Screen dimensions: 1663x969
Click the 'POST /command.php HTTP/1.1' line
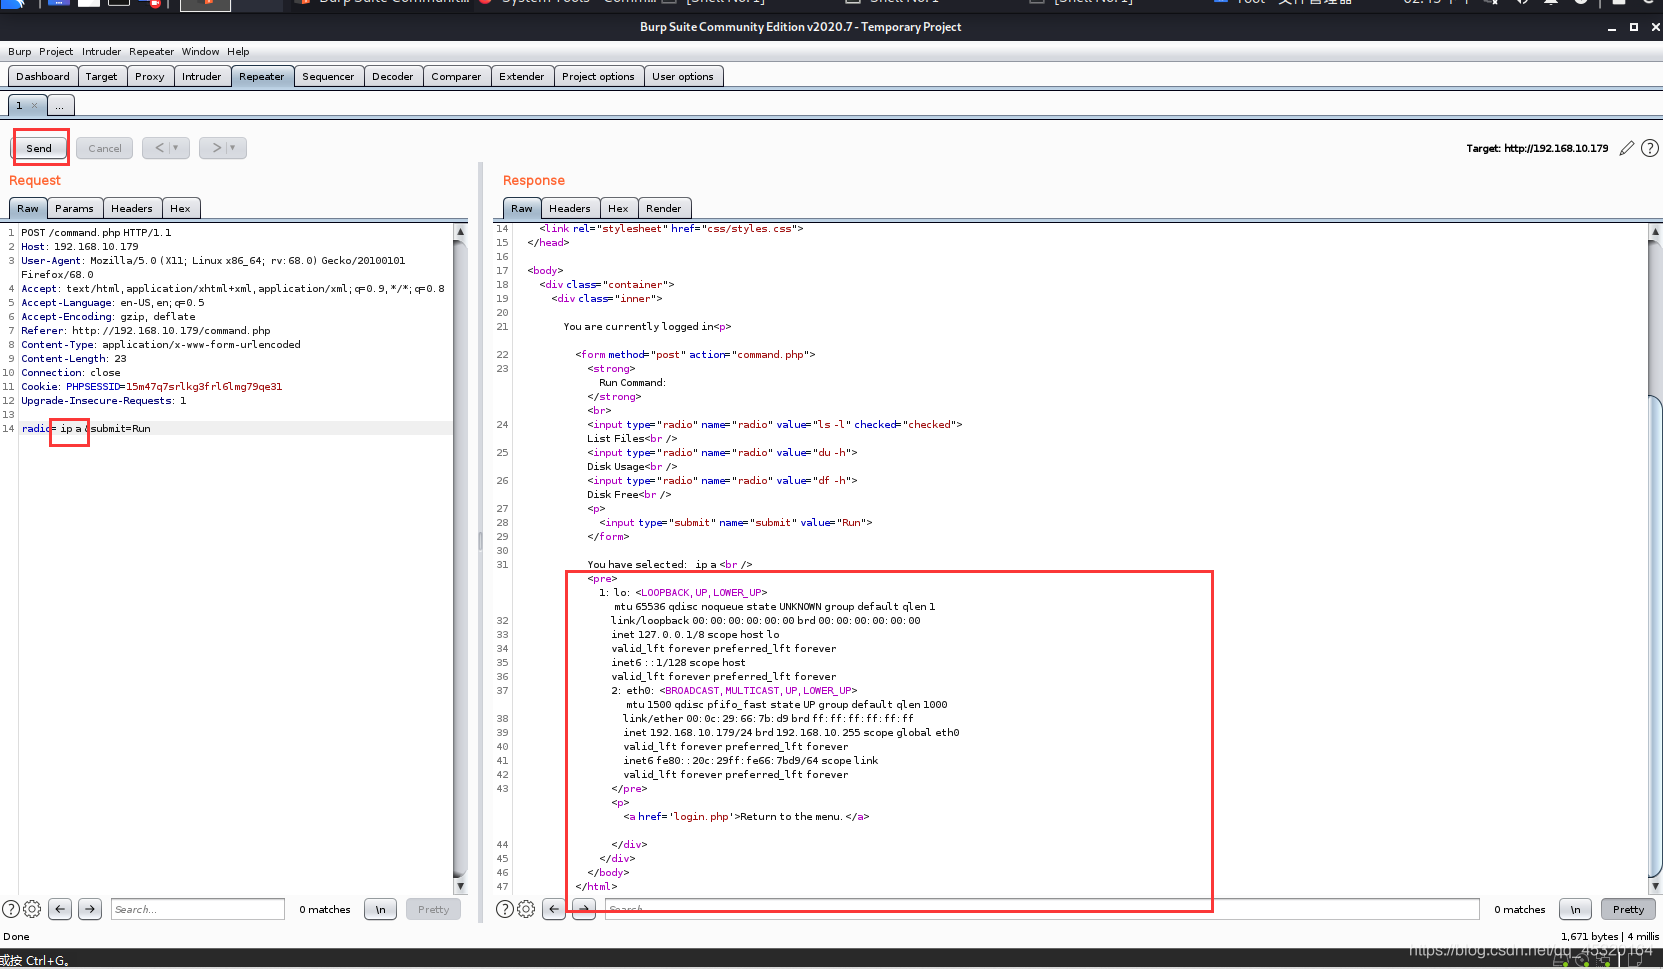(x=96, y=232)
